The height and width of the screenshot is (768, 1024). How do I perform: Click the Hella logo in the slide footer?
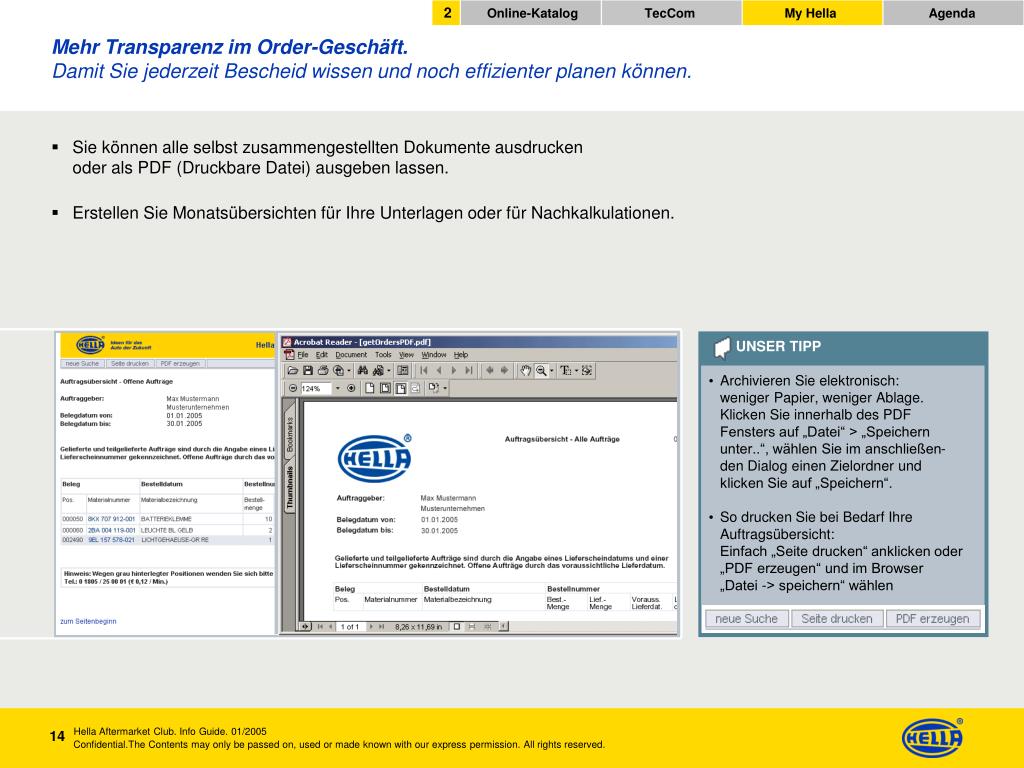[933, 738]
